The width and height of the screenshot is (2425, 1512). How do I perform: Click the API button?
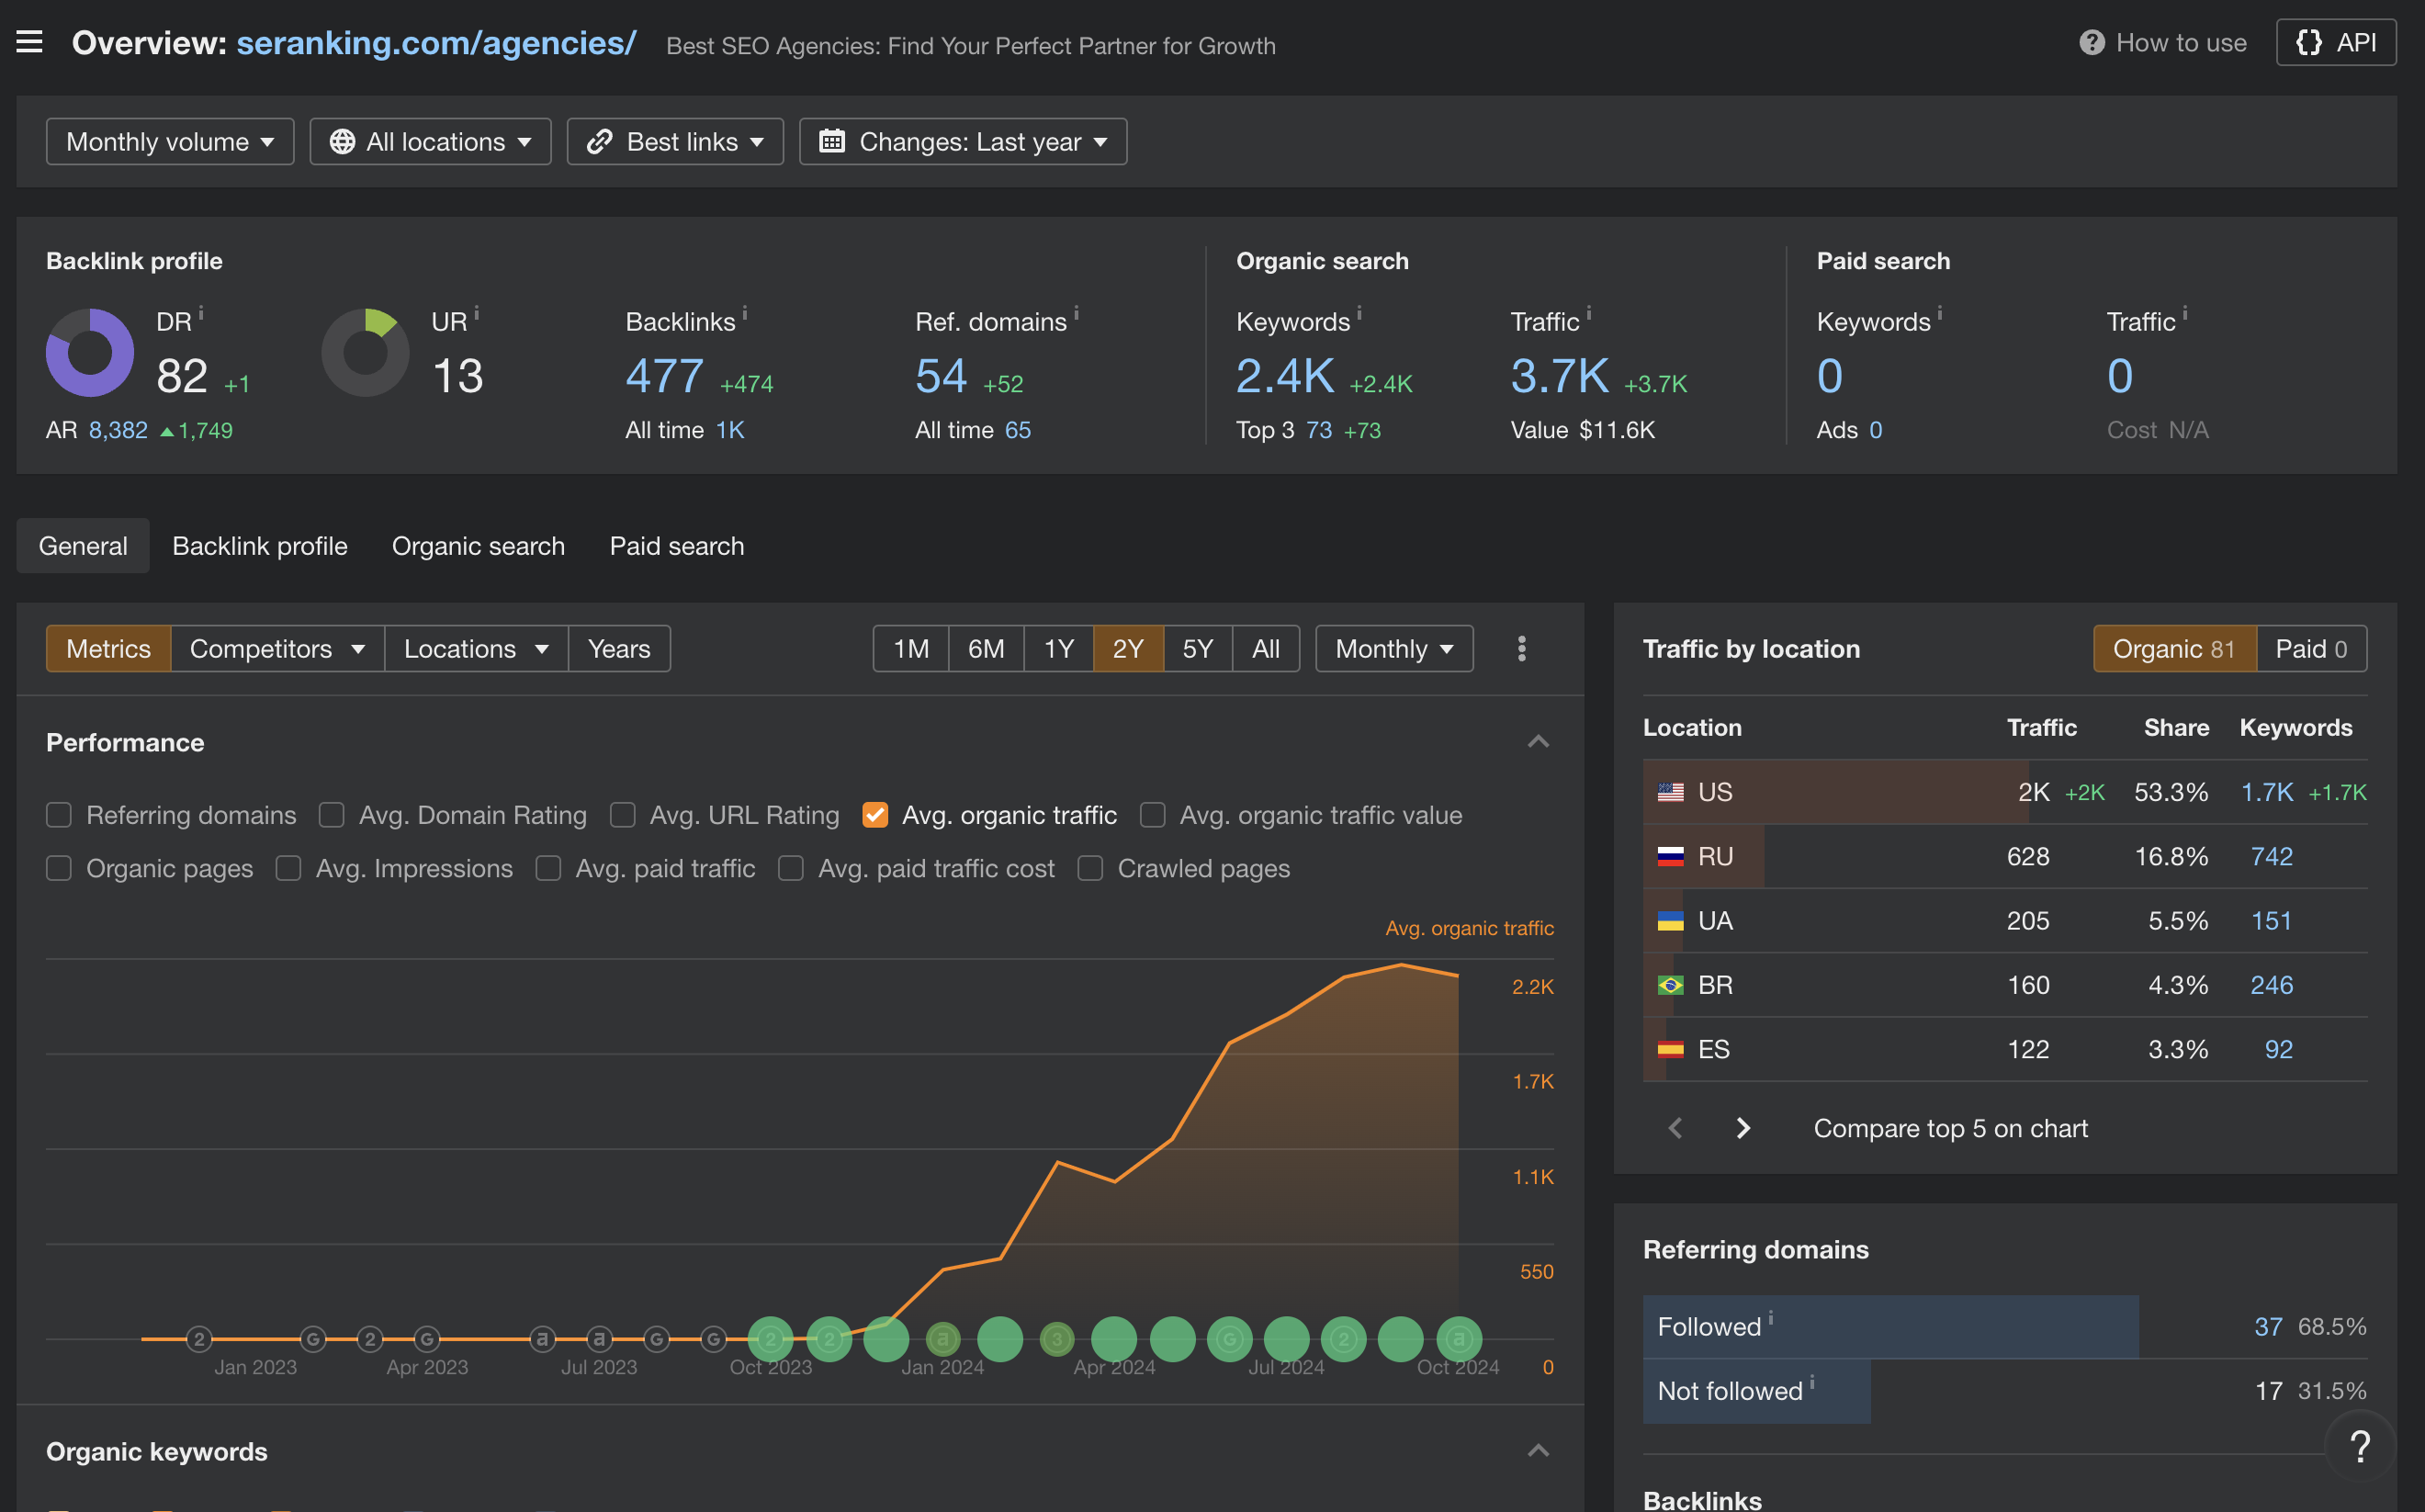(x=2336, y=42)
